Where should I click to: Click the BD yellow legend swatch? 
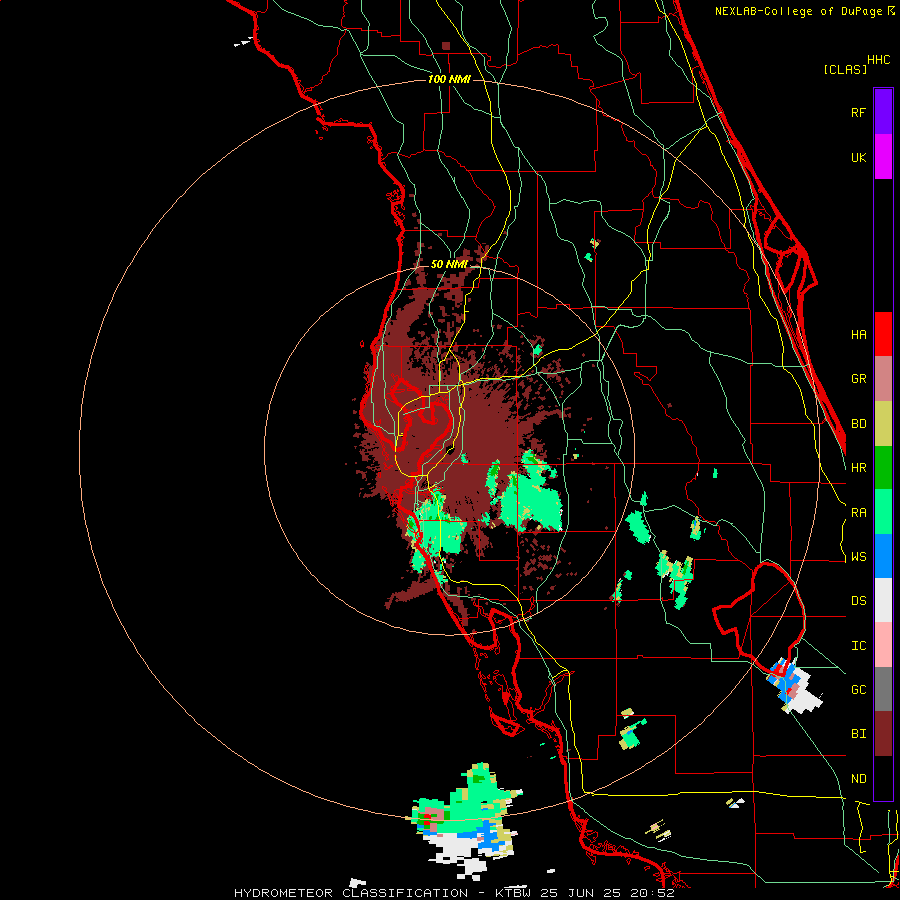pos(883,424)
